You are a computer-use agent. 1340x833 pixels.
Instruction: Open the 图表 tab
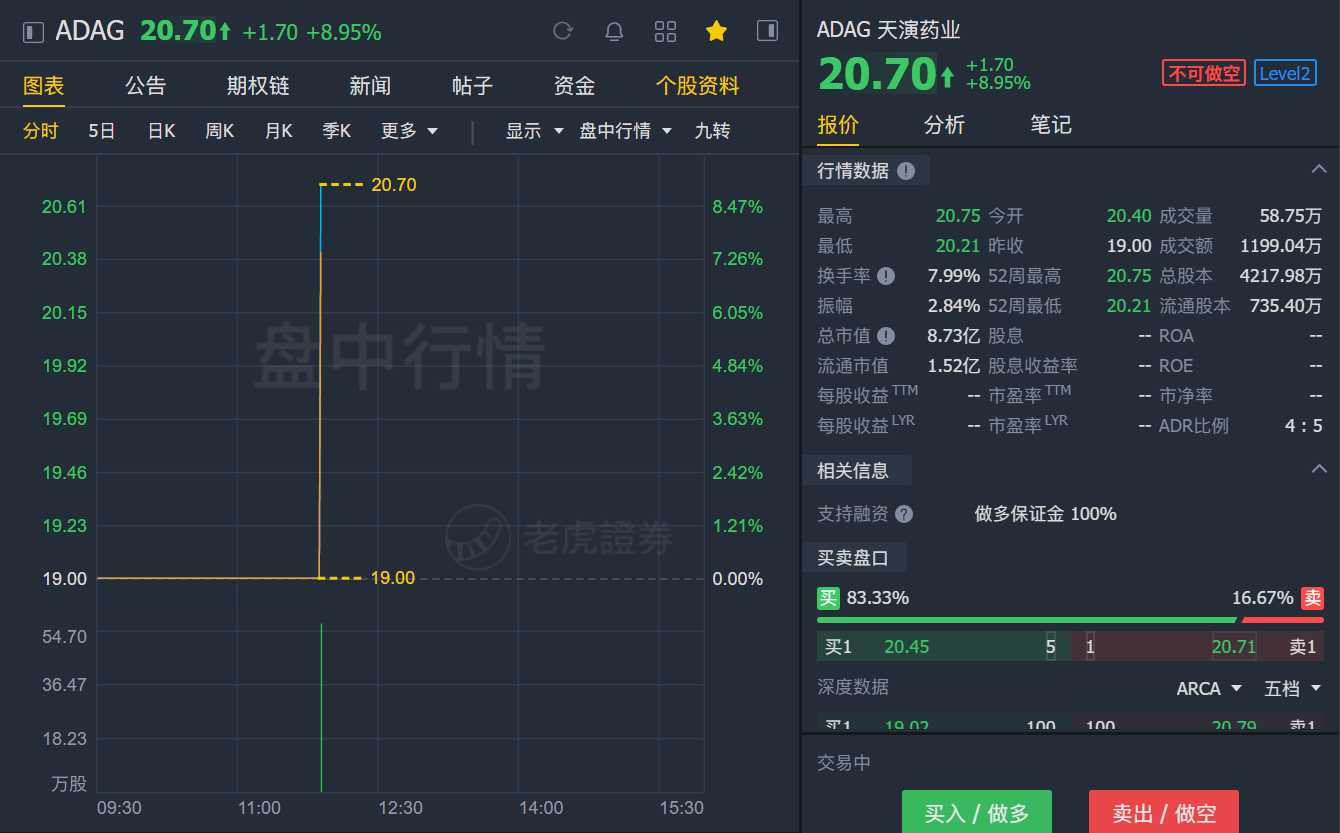coord(44,86)
